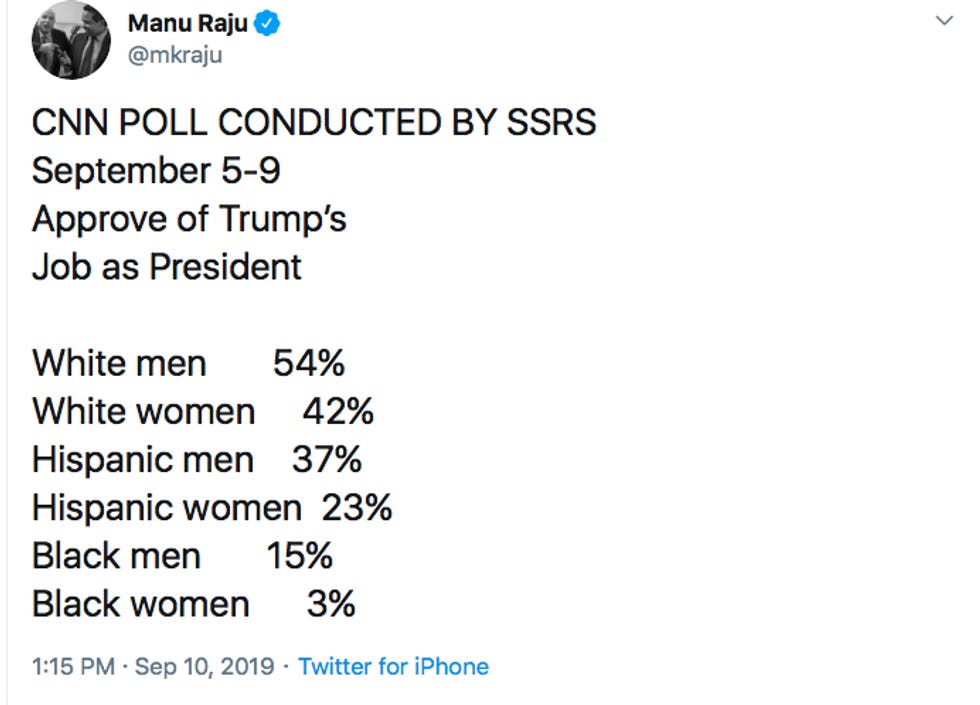Click the 37% figure for Hispanic men
Image resolution: width=980 pixels, height=705 pixels.
327,459
